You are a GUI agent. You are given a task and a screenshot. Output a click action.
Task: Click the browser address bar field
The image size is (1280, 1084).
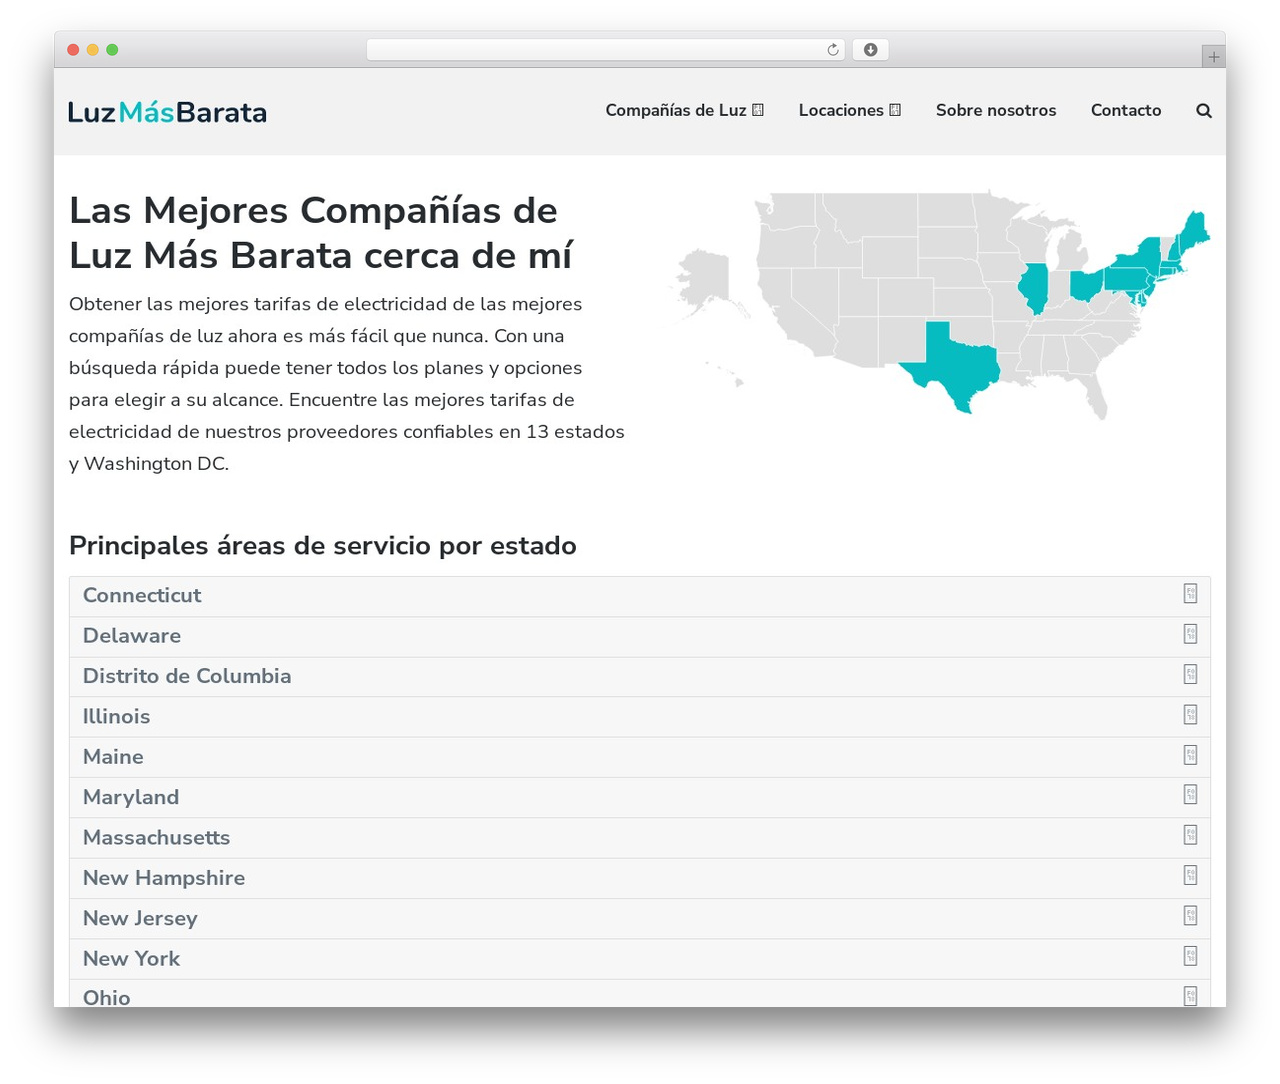point(606,50)
